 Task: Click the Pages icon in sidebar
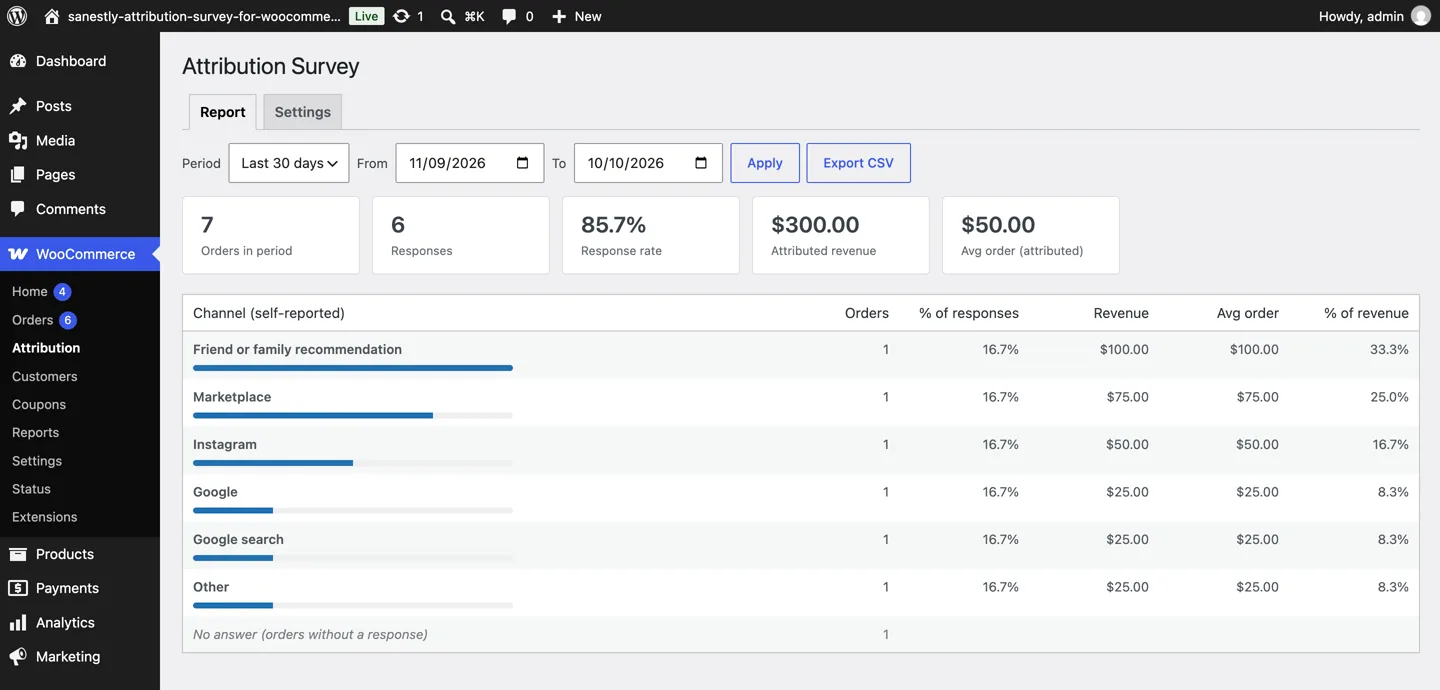point(18,175)
